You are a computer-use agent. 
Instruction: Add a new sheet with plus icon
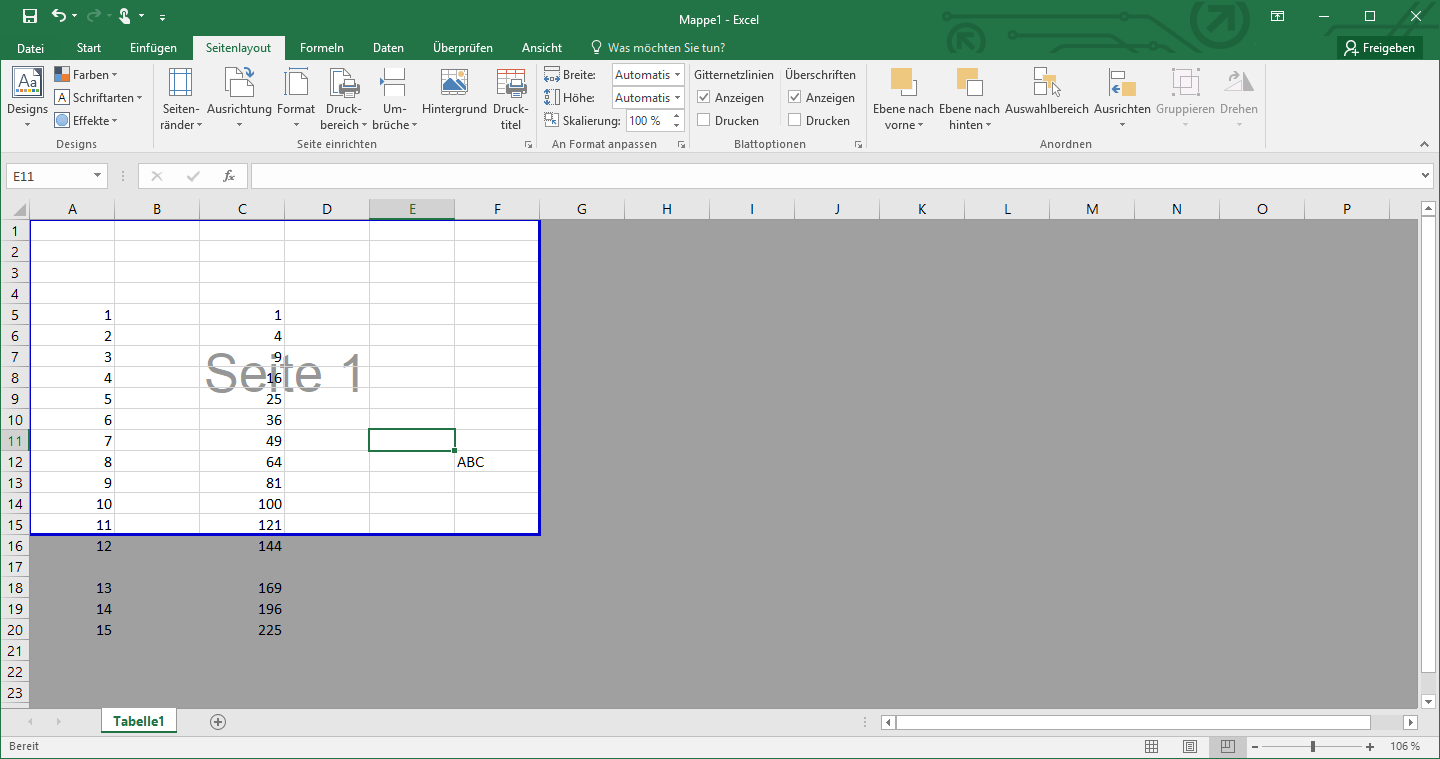(x=218, y=721)
